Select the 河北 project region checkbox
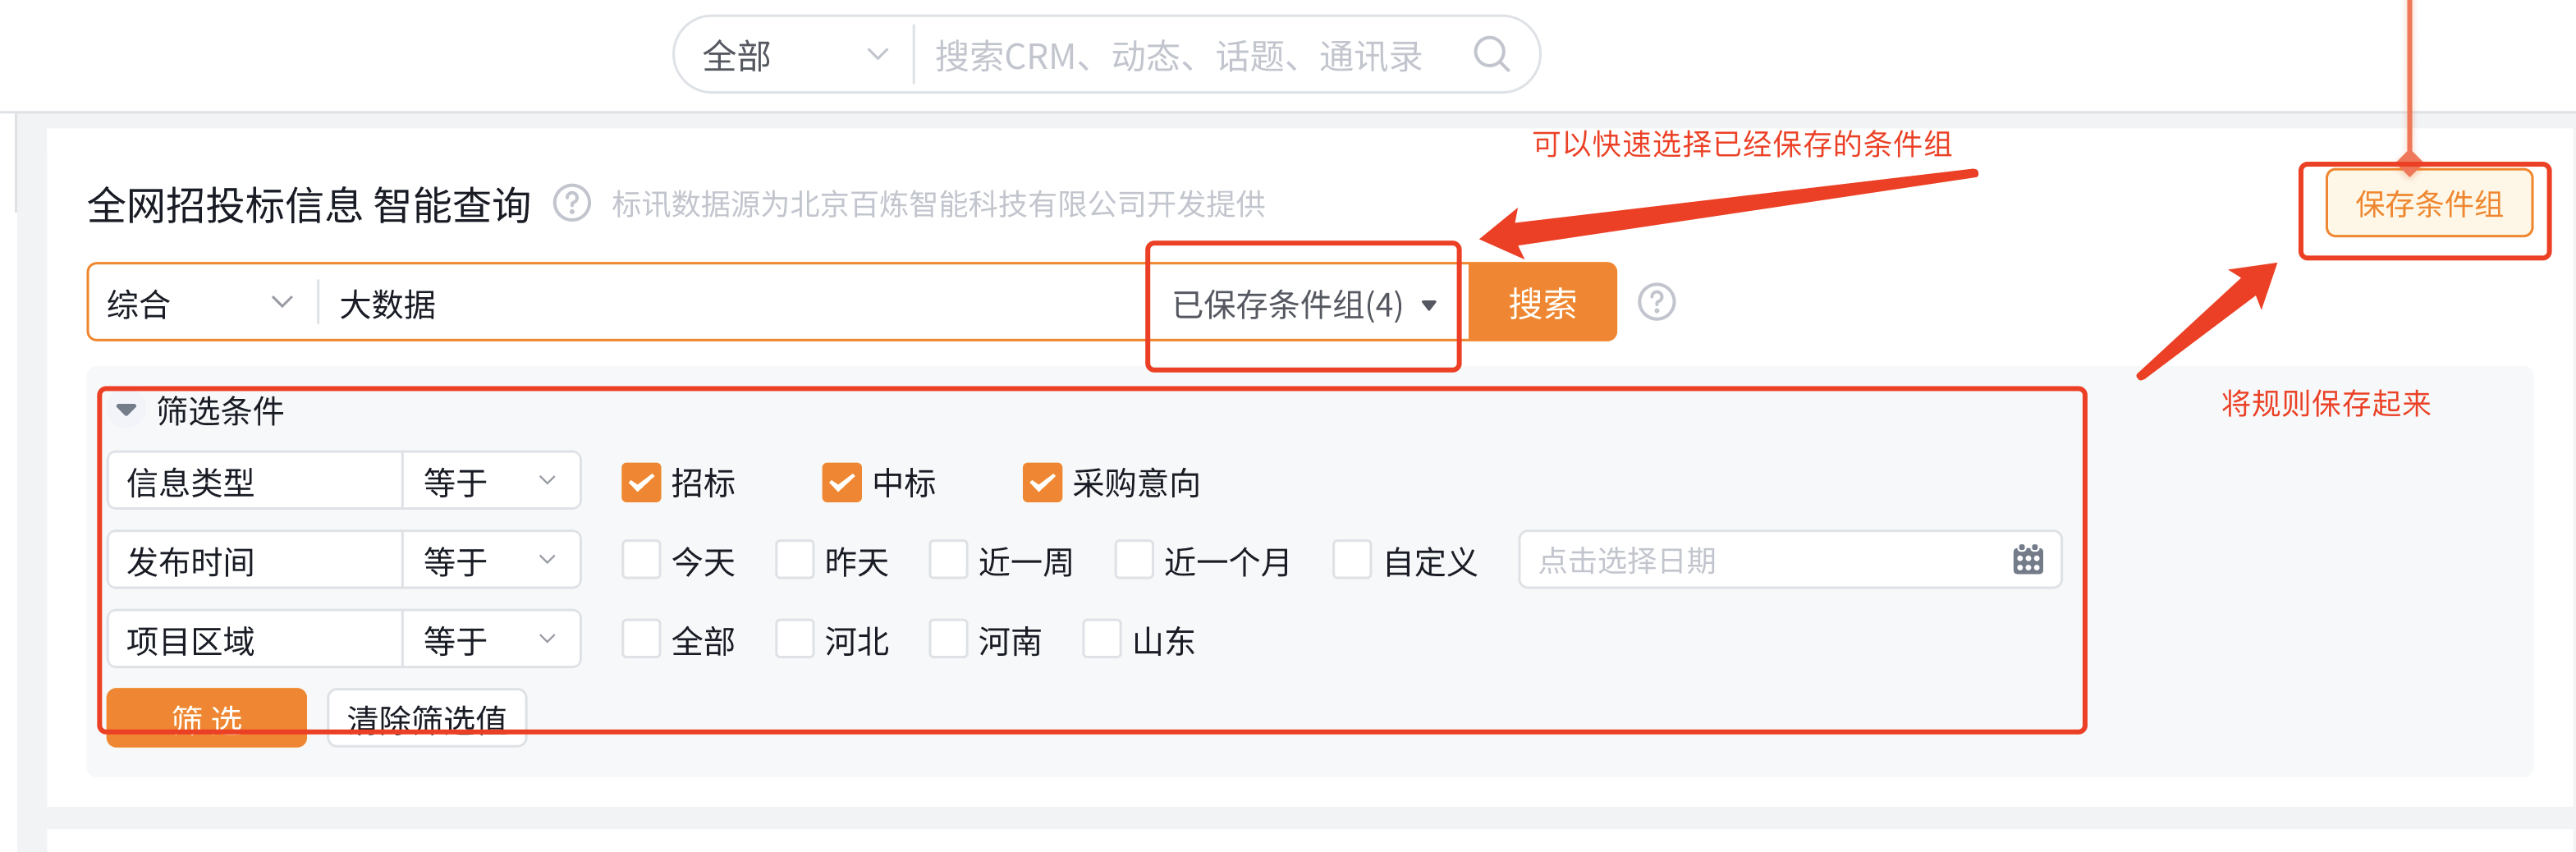Screen dimensions: 2576x852 (x=795, y=639)
